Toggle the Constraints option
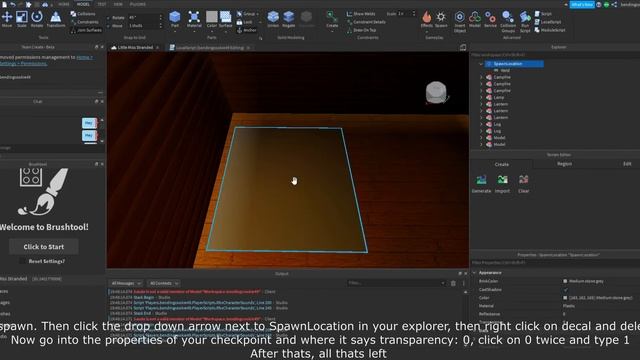The image size is (640, 360). click(x=84, y=22)
